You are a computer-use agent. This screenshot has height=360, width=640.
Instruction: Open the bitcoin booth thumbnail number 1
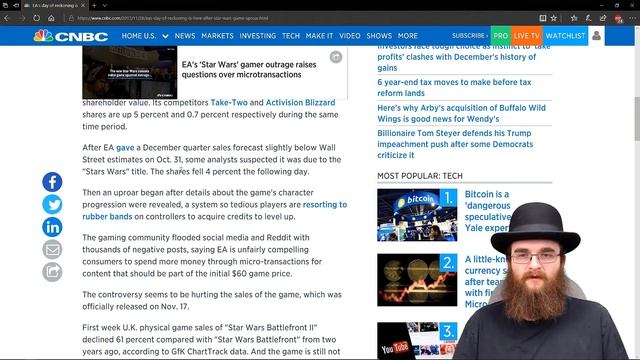417,215
